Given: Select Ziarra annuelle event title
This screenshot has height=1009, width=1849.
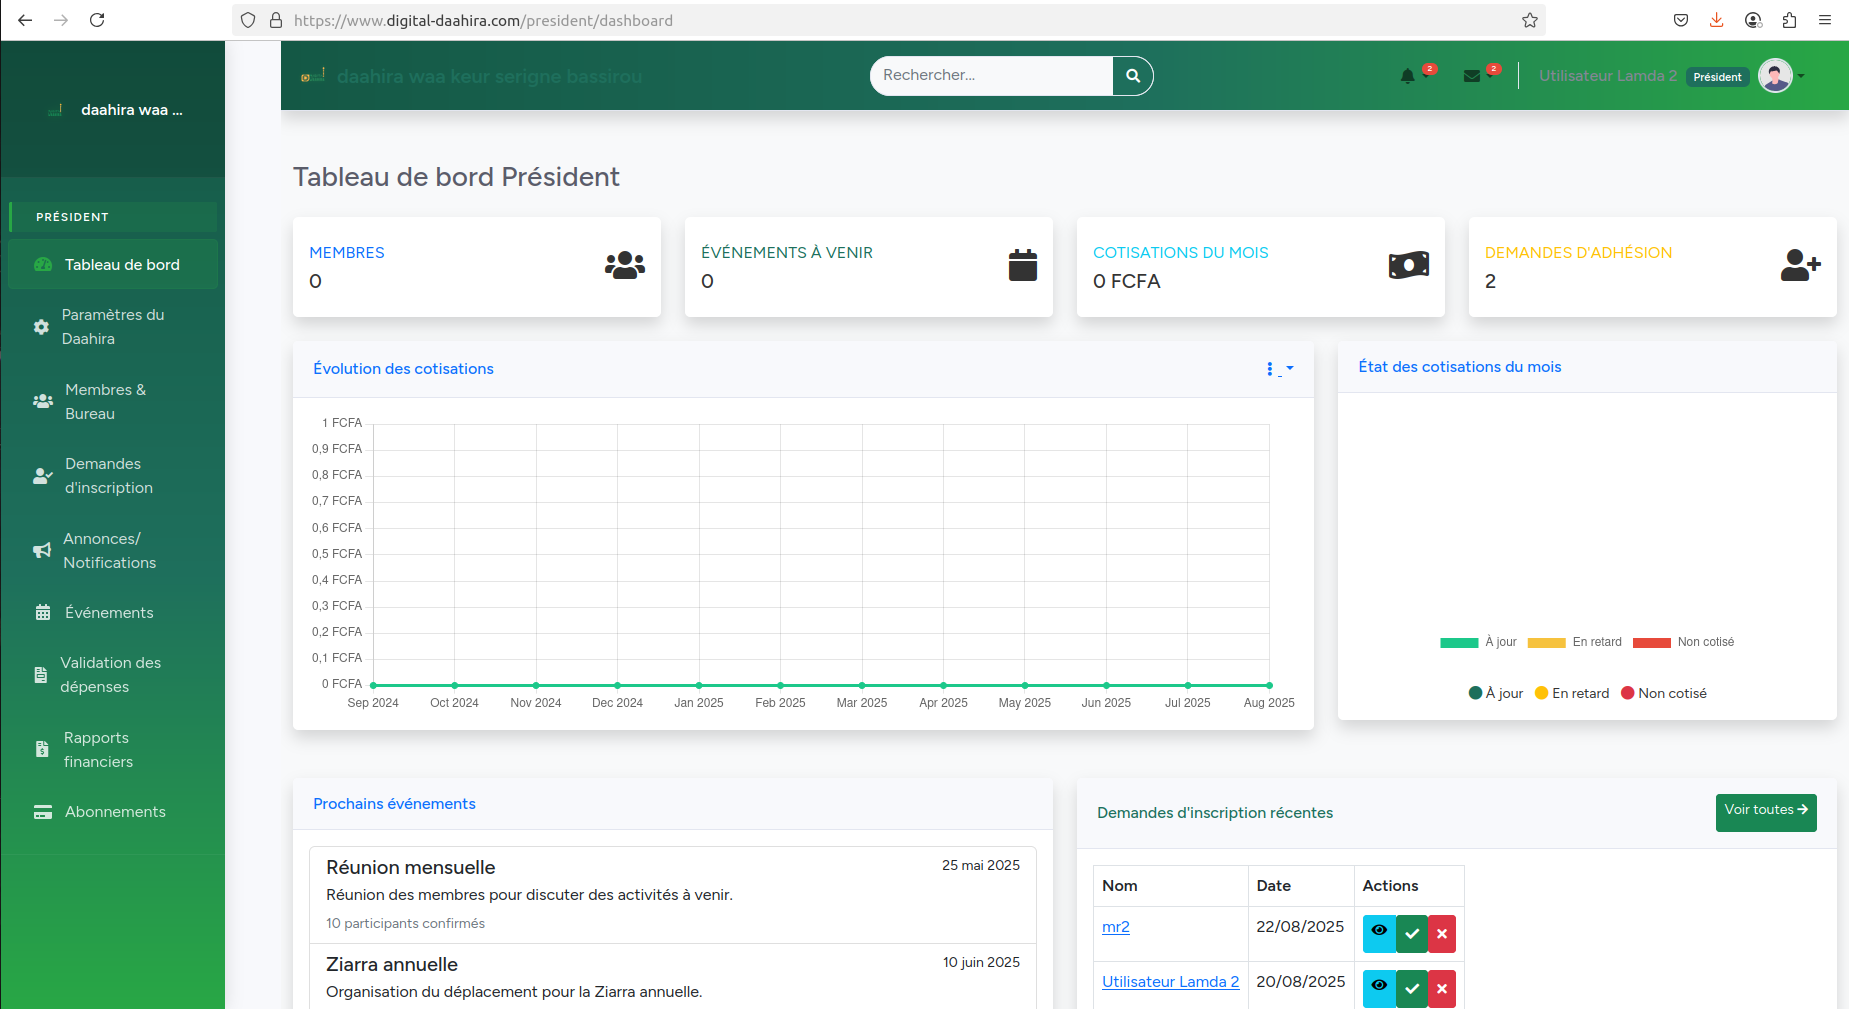Looking at the screenshot, I should coord(392,965).
